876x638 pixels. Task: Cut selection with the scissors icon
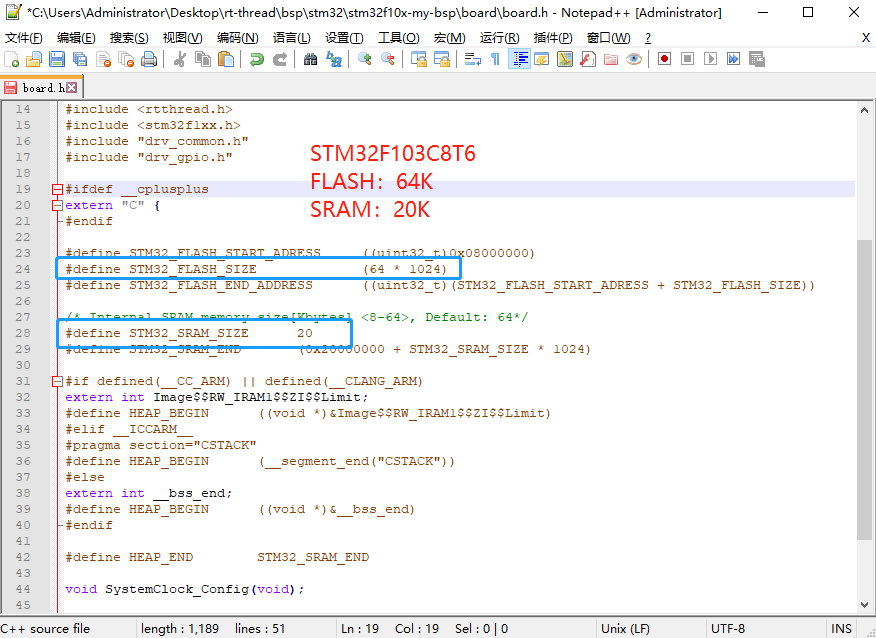pos(179,59)
